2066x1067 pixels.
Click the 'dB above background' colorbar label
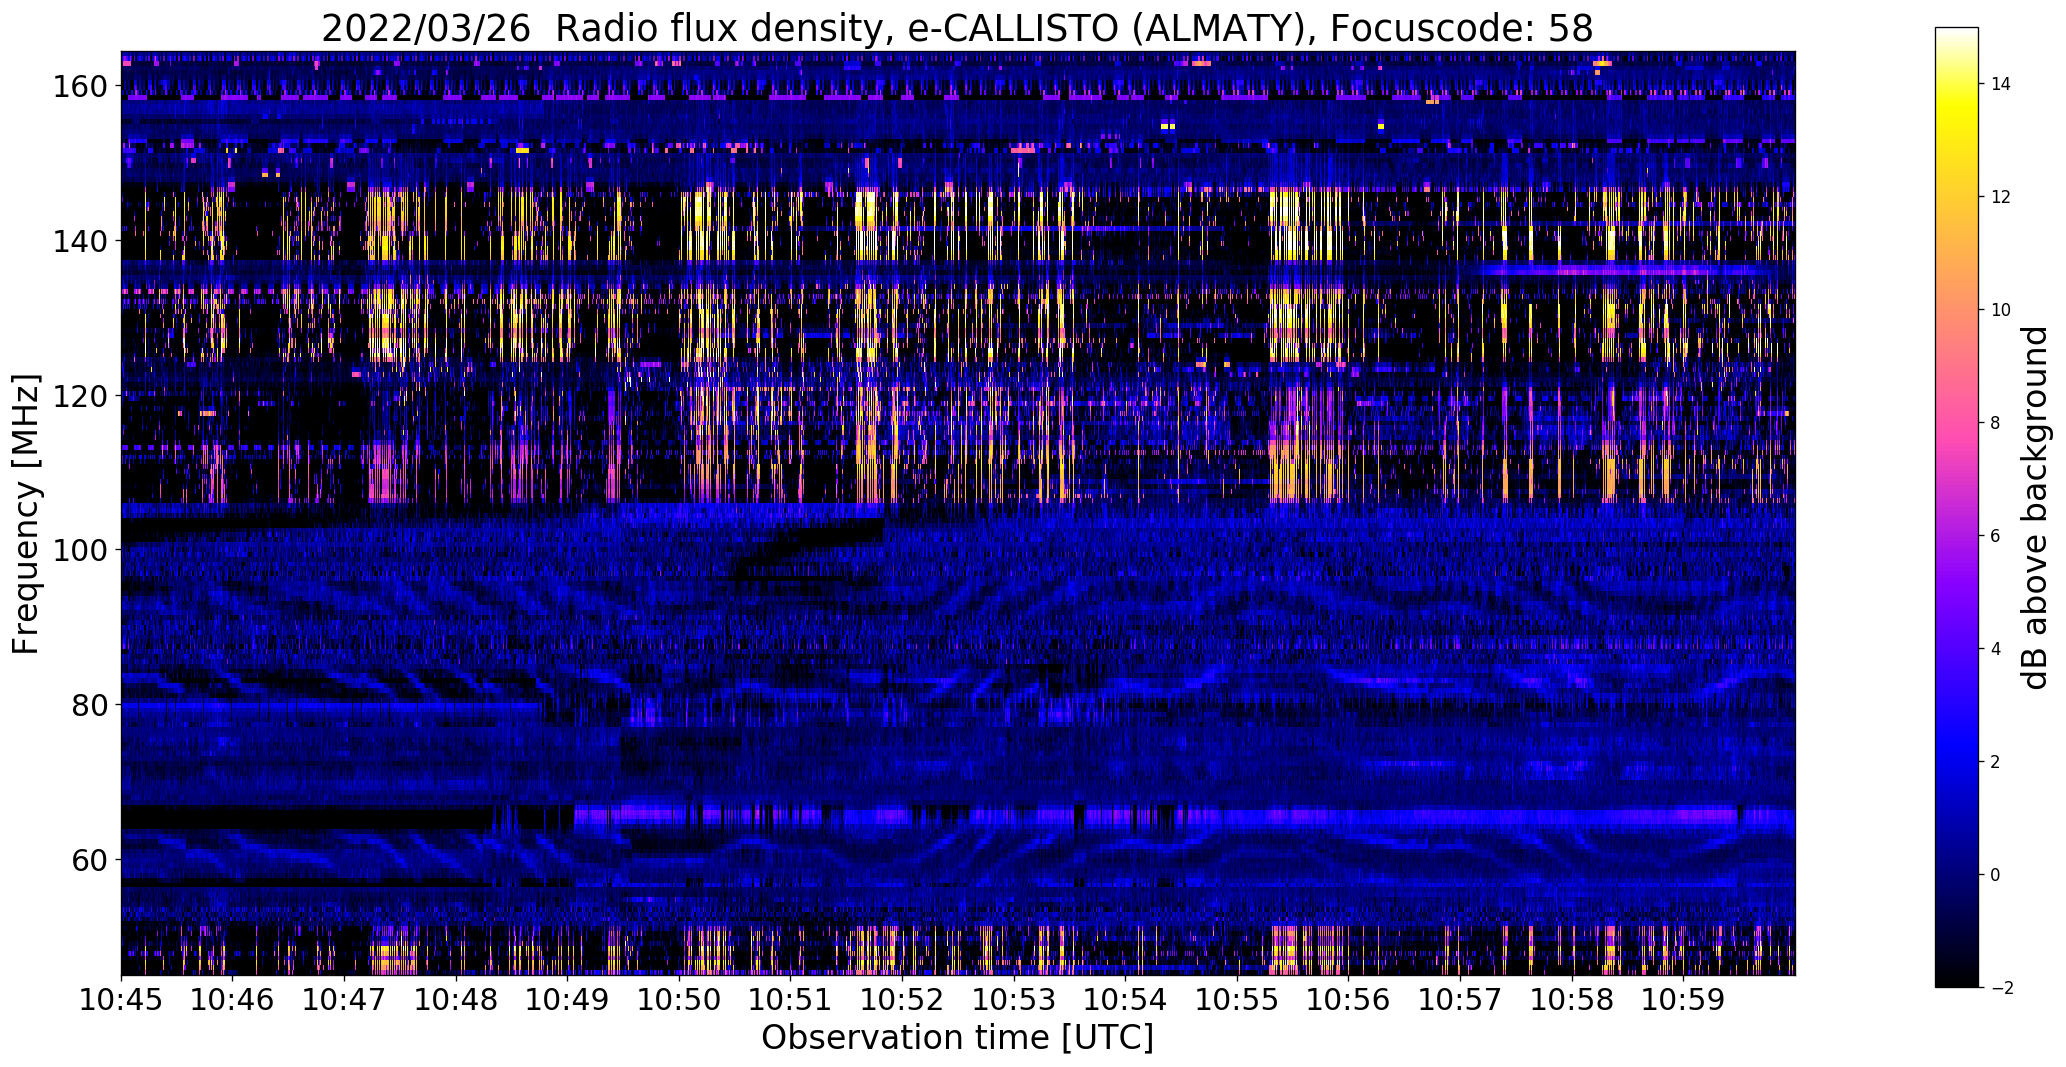click(x=2034, y=508)
